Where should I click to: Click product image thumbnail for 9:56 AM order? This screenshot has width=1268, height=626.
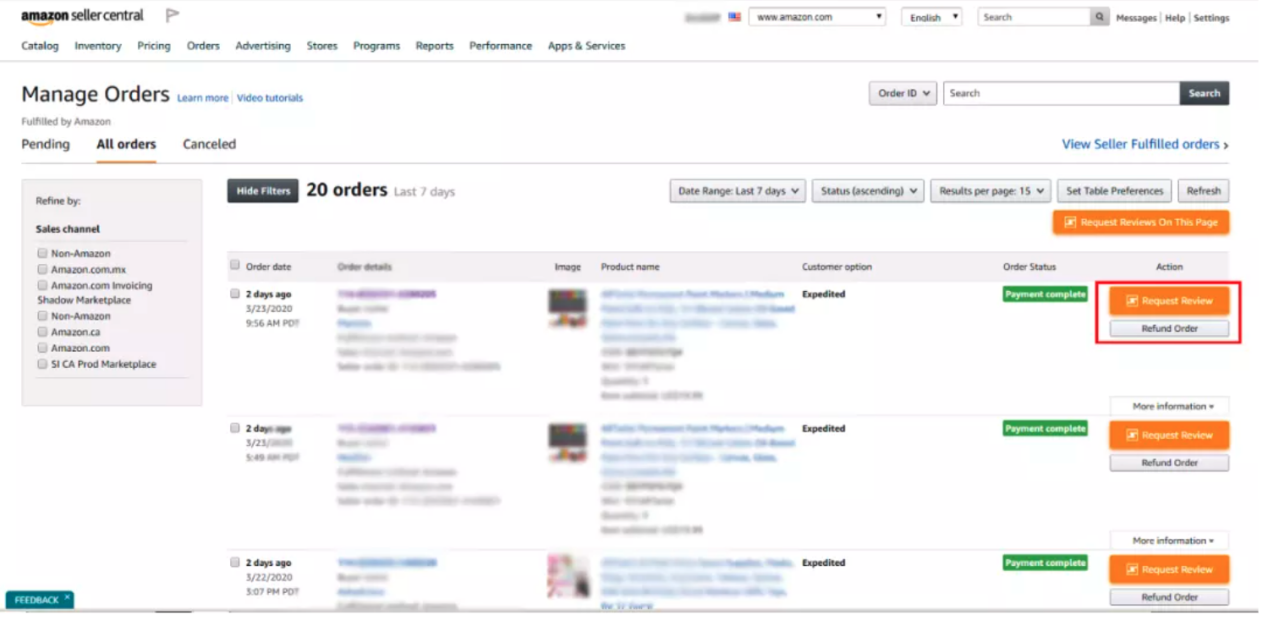click(568, 308)
